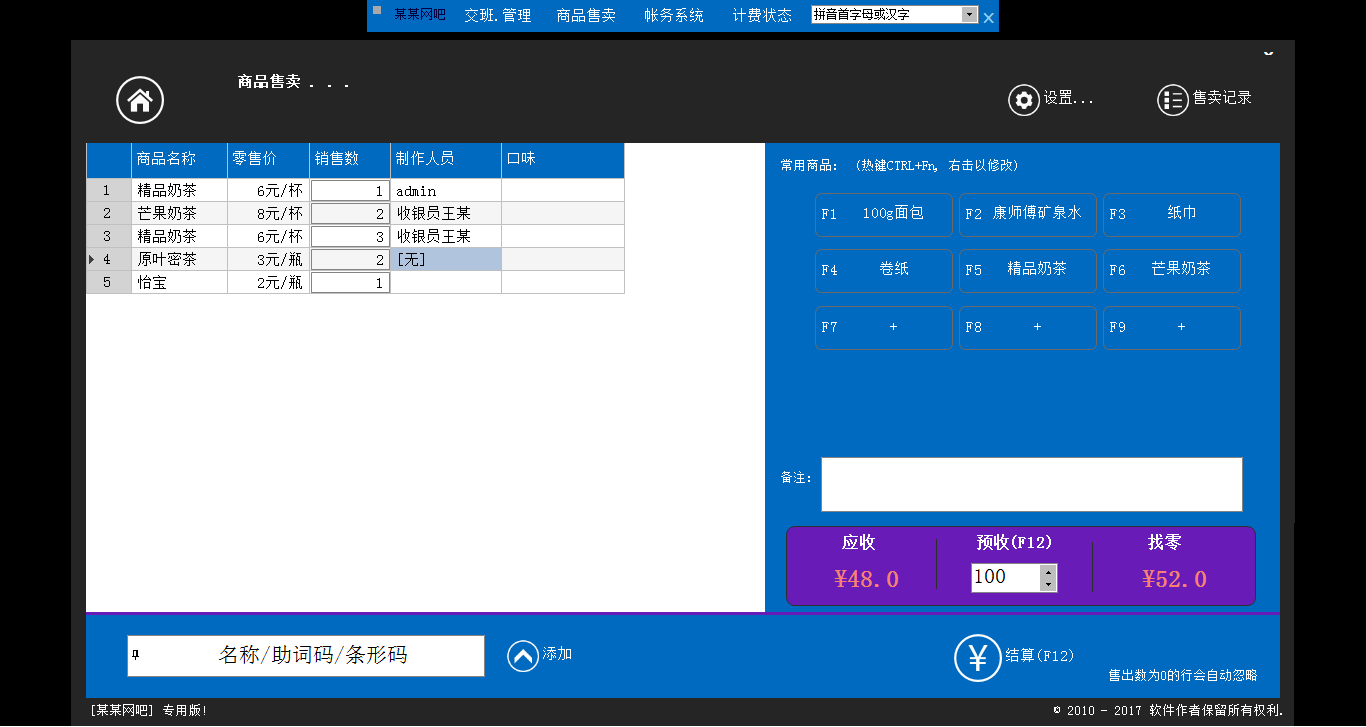The width and height of the screenshot is (1366, 727).
Task: Click the 添加 label
Action: [557, 654]
